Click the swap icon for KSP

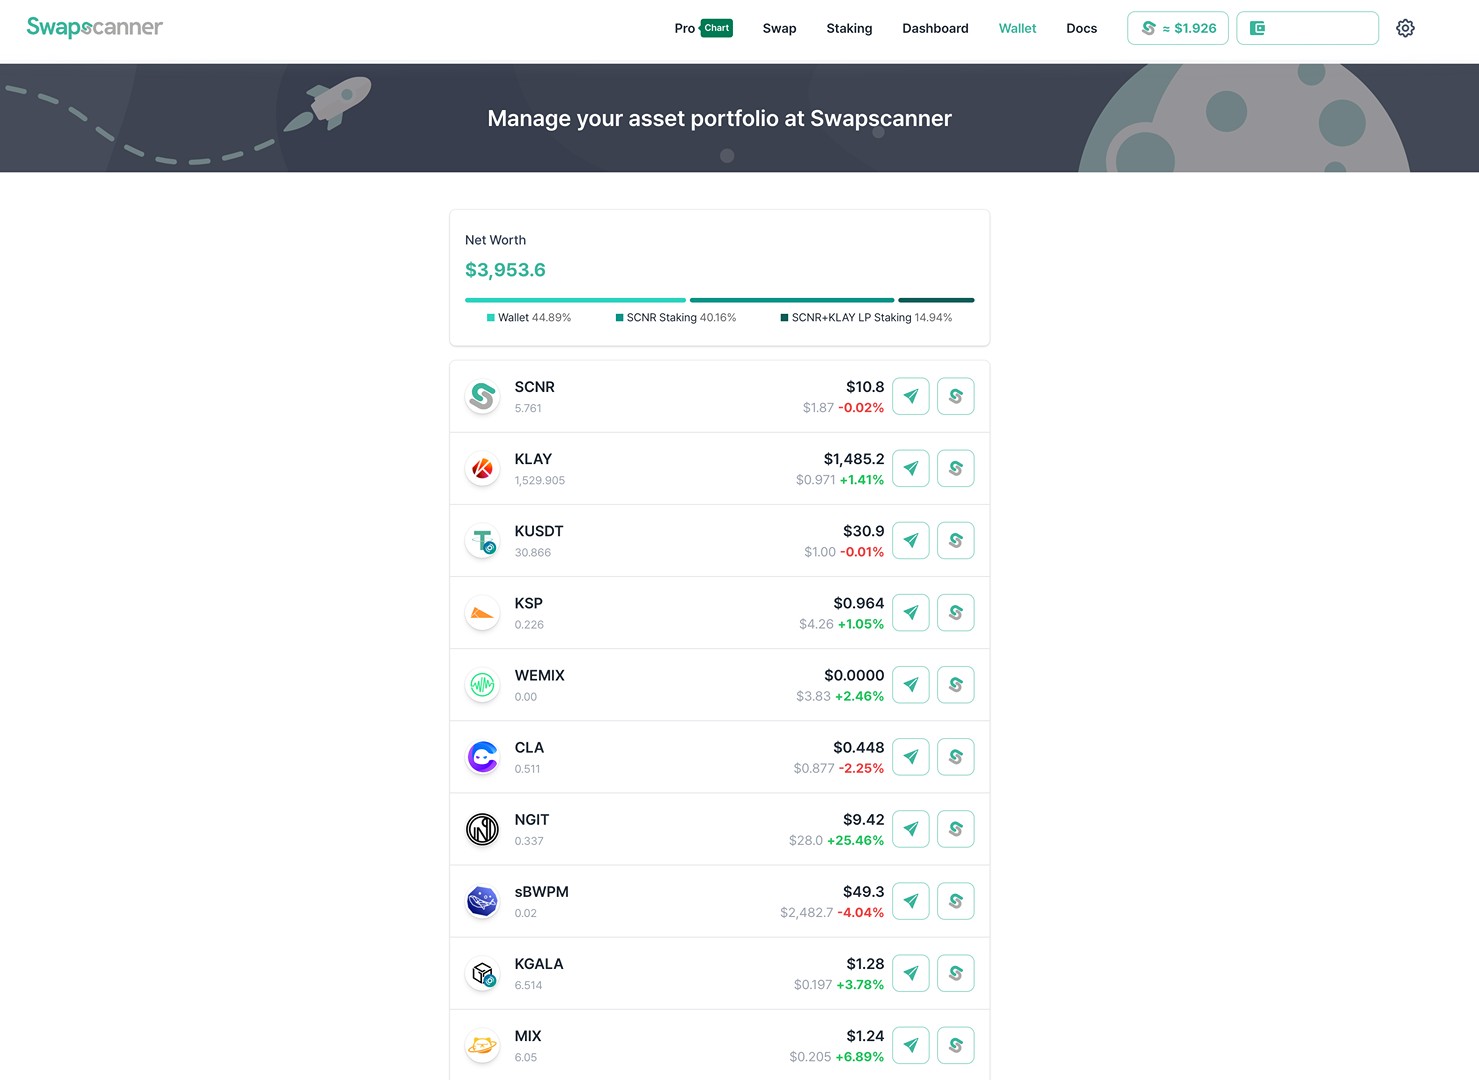(956, 612)
